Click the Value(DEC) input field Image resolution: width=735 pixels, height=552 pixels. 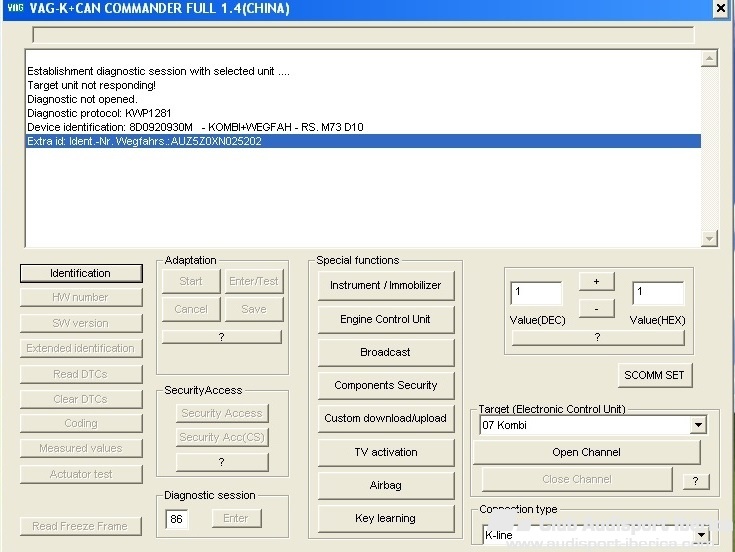coord(536,293)
